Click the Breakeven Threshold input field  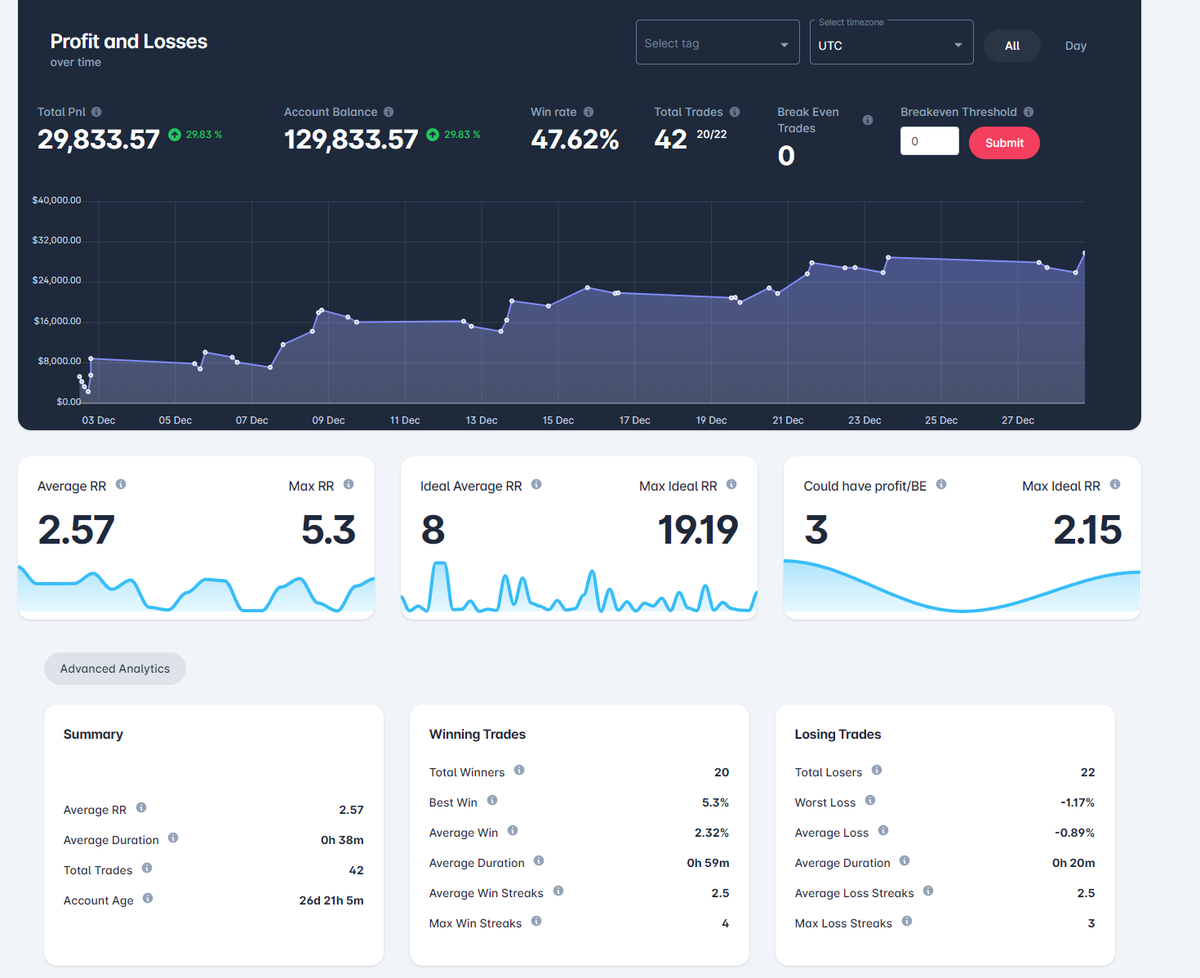click(929, 141)
